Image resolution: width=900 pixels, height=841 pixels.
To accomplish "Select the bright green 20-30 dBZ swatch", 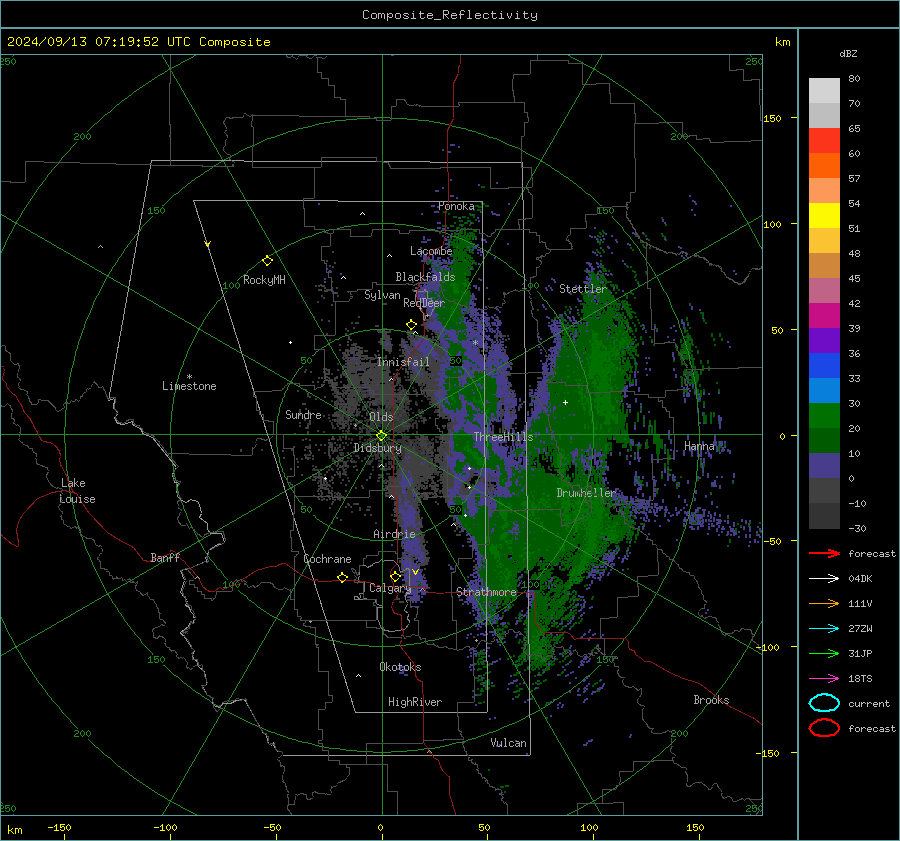I will click(824, 416).
